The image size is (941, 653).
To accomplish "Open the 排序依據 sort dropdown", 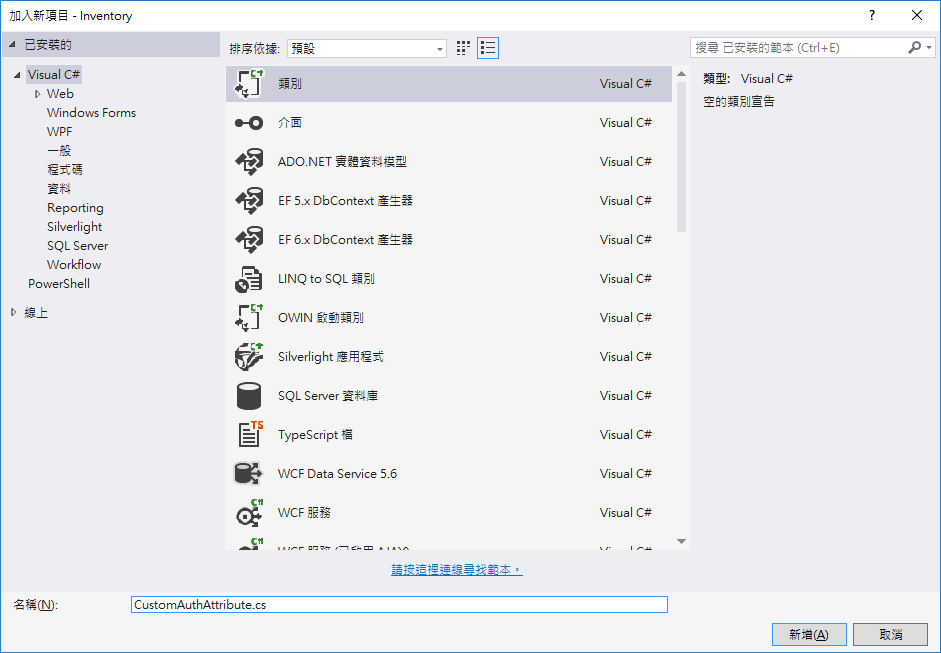I will [x=367, y=49].
